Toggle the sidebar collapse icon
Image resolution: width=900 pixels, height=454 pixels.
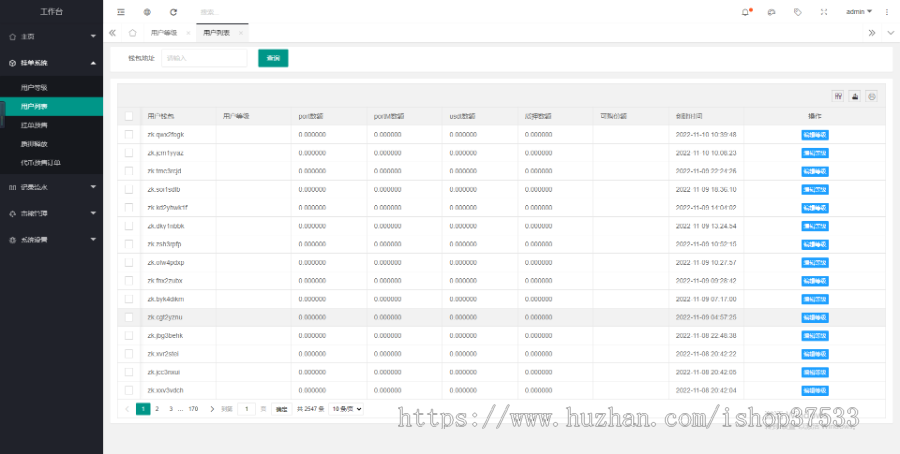[121, 12]
